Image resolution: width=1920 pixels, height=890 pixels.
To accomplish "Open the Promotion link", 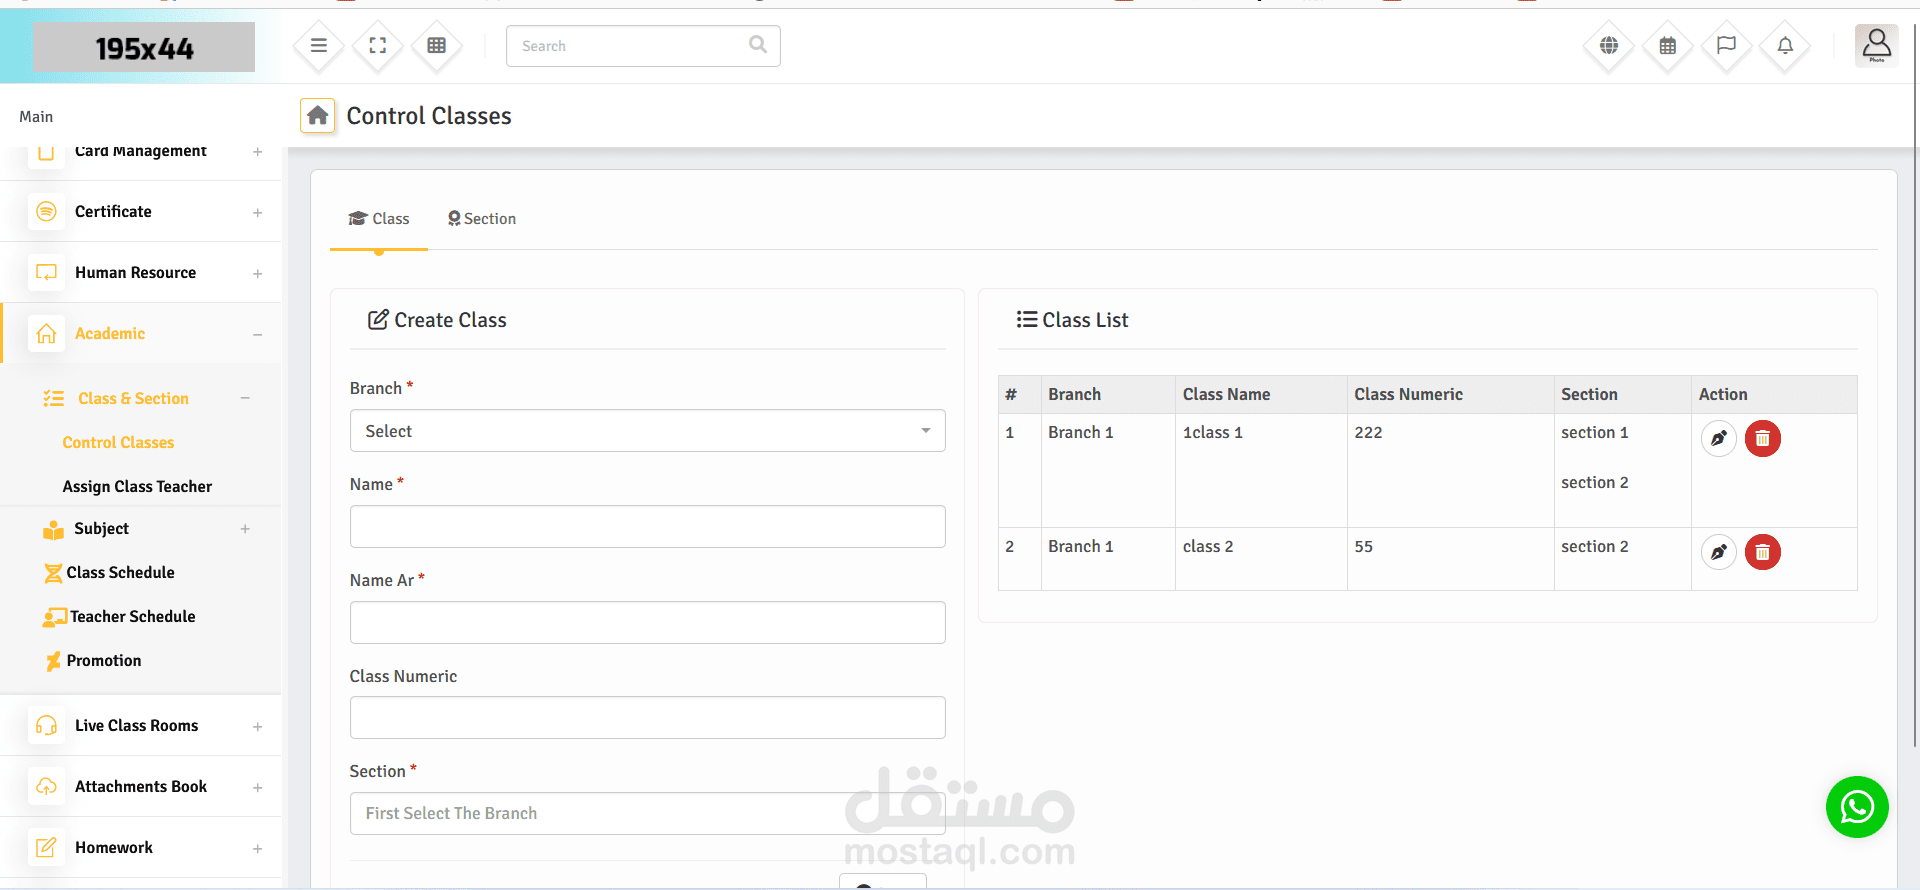I will coord(104,661).
